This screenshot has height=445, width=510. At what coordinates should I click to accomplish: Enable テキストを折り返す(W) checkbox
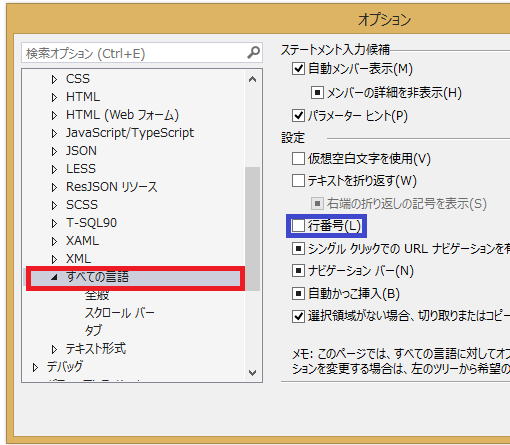pyautogui.click(x=298, y=181)
